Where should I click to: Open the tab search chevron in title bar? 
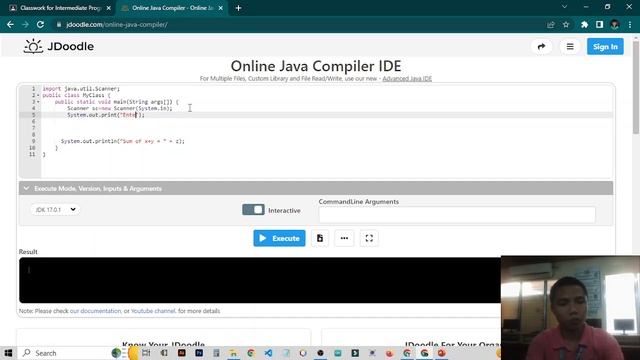tap(564, 7)
